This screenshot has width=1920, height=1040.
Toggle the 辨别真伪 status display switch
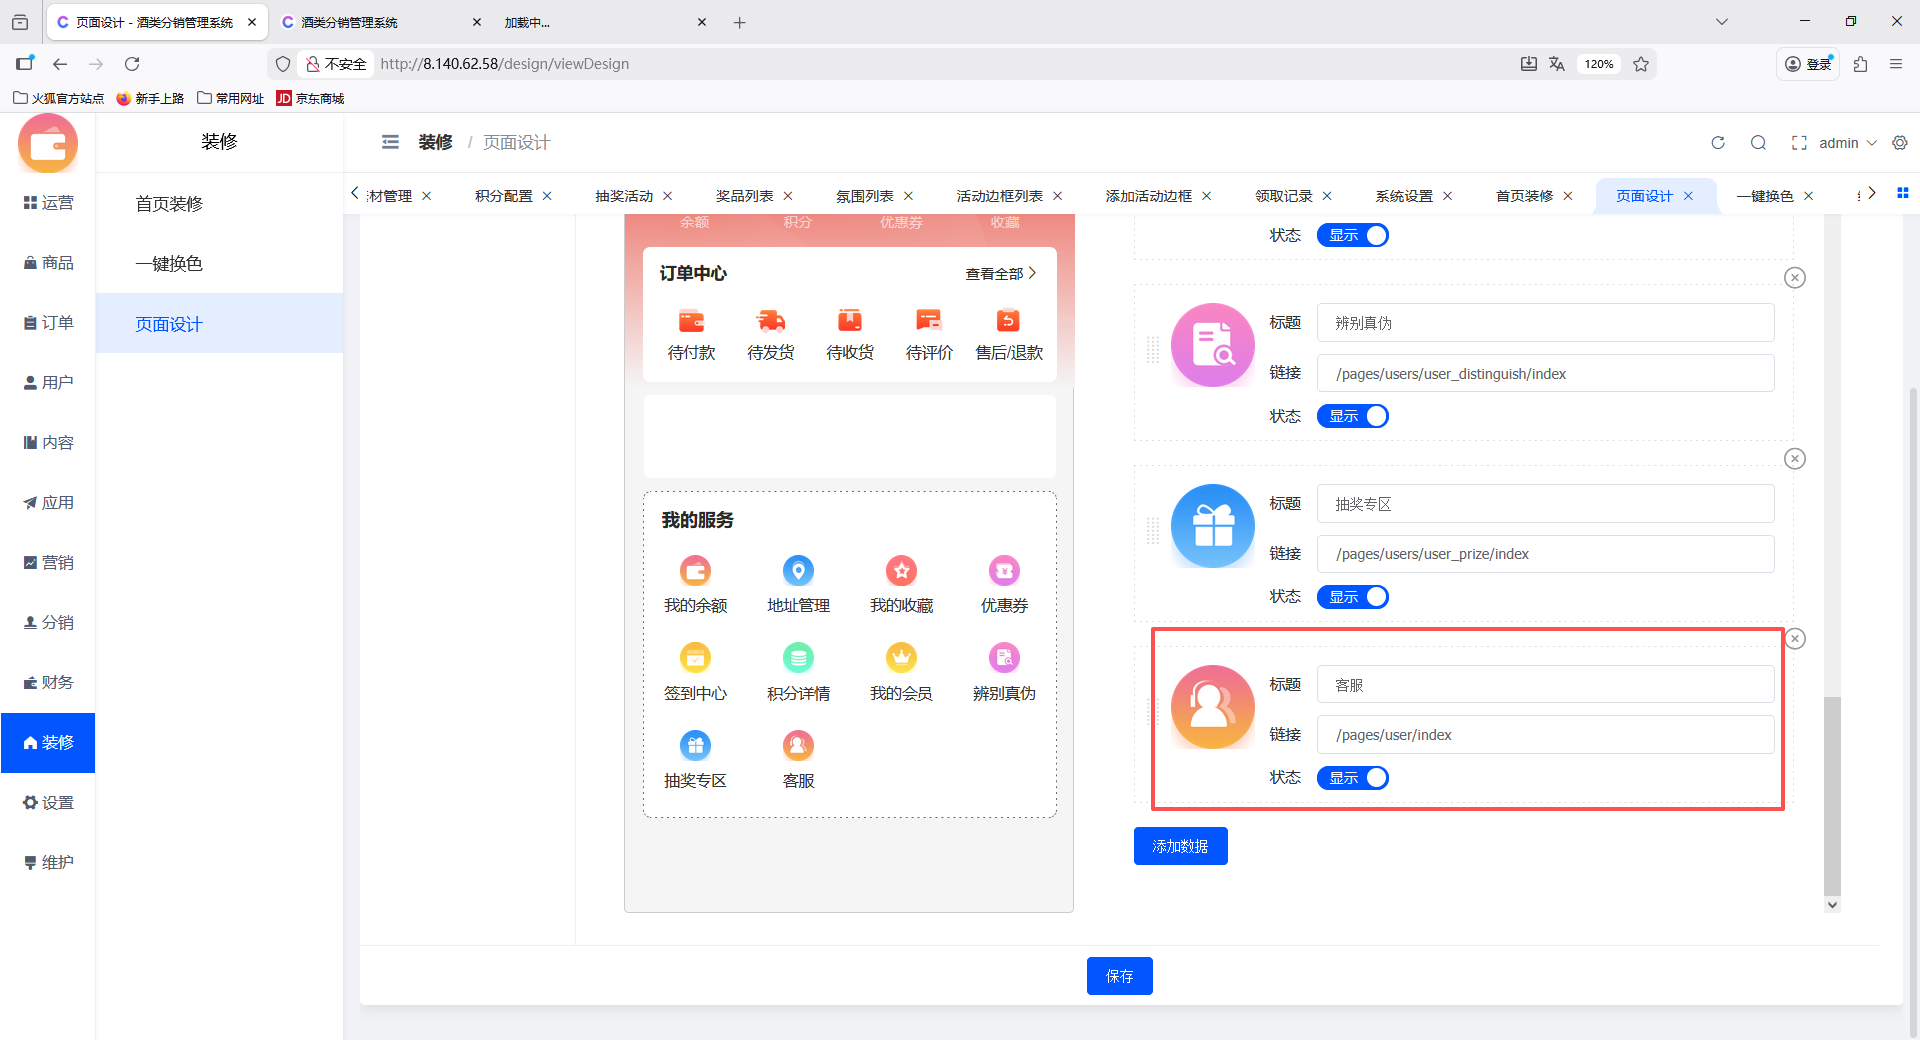pyautogui.click(x=1352, y=416)
